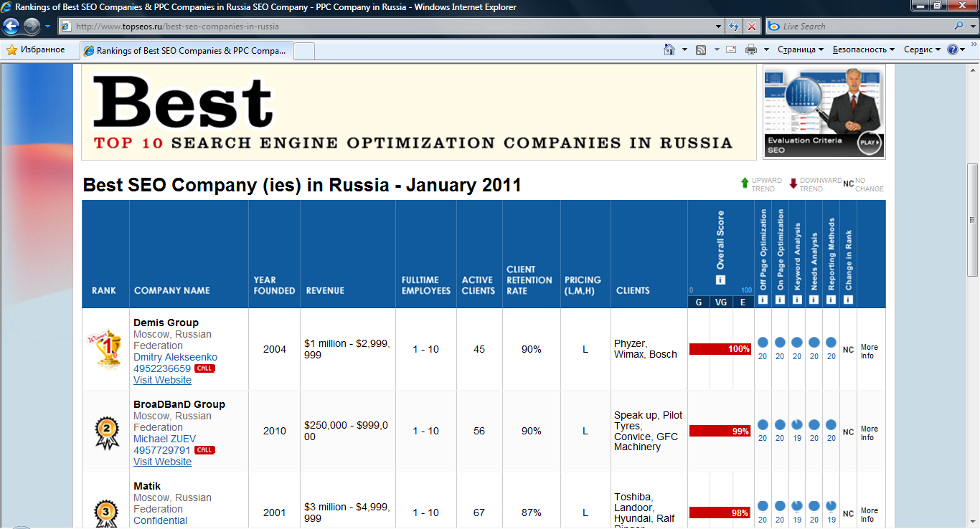Open More Info for BroaDBanD Group
The image size is (980, 529).
click(x=869, y=433)
